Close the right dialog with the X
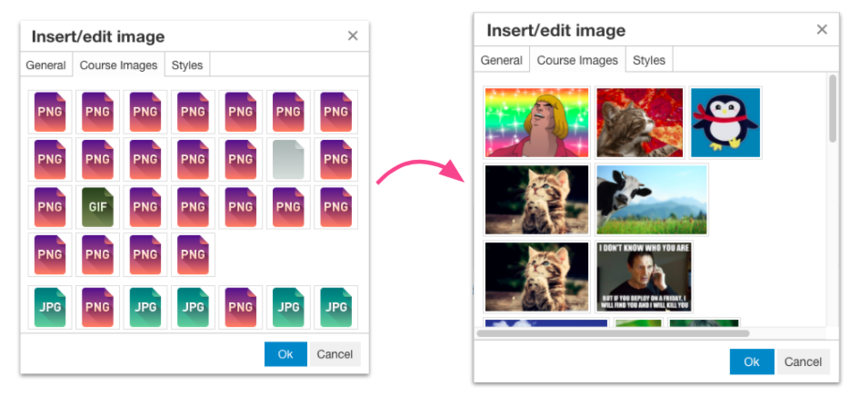The image size is (860, 396). 822,30
